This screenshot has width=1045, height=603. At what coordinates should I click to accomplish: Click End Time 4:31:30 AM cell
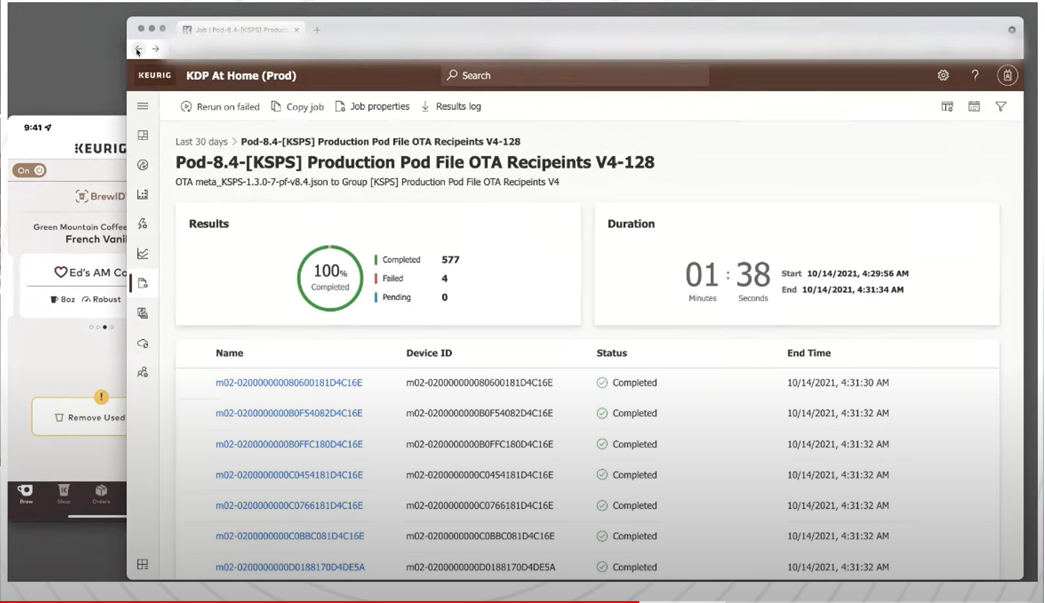(838, 382)
